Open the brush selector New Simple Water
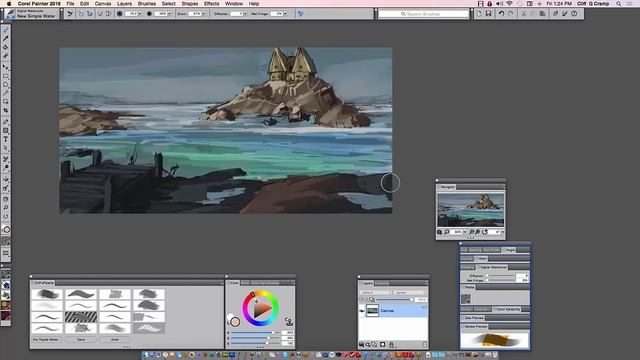640x360 pixels. tap(32, 14)
